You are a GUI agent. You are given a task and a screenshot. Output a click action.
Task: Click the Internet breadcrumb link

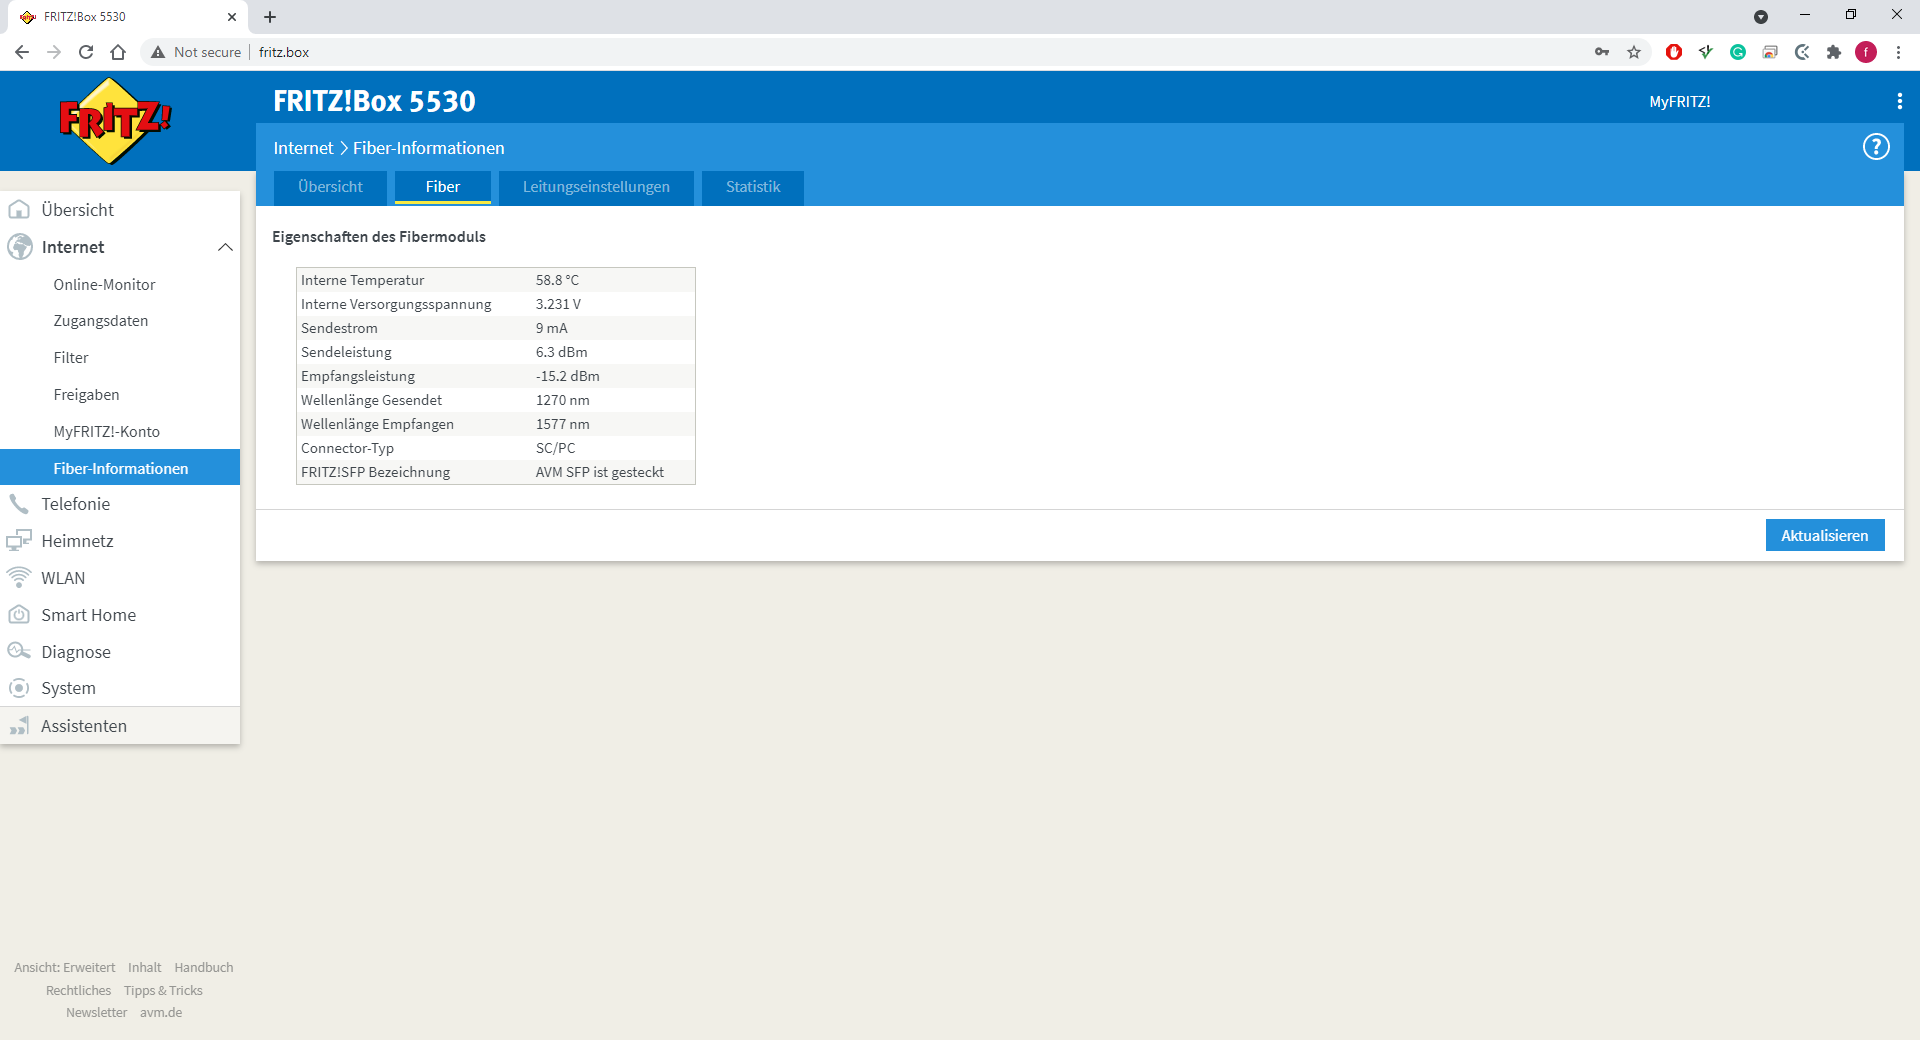tap(303, 148)
